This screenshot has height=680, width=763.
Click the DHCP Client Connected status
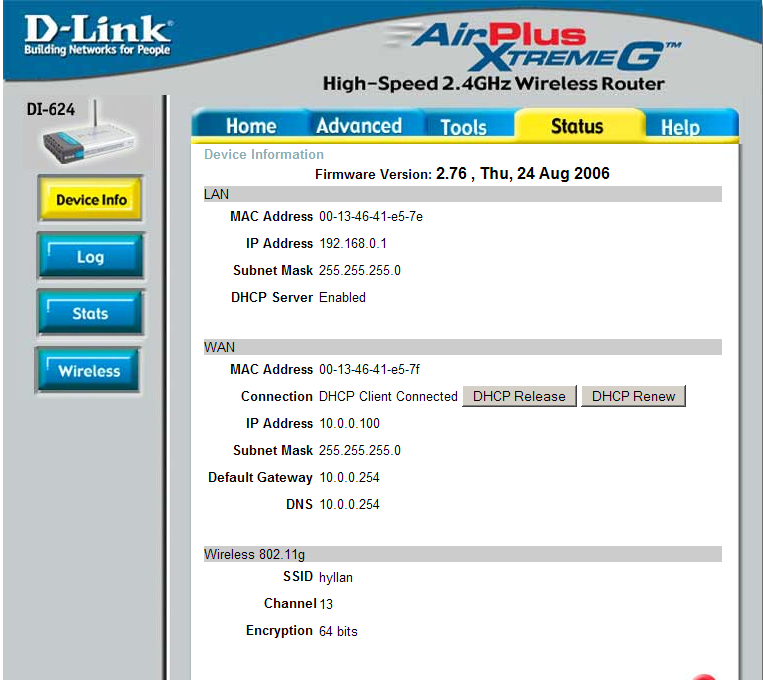[x=388, y=396]
